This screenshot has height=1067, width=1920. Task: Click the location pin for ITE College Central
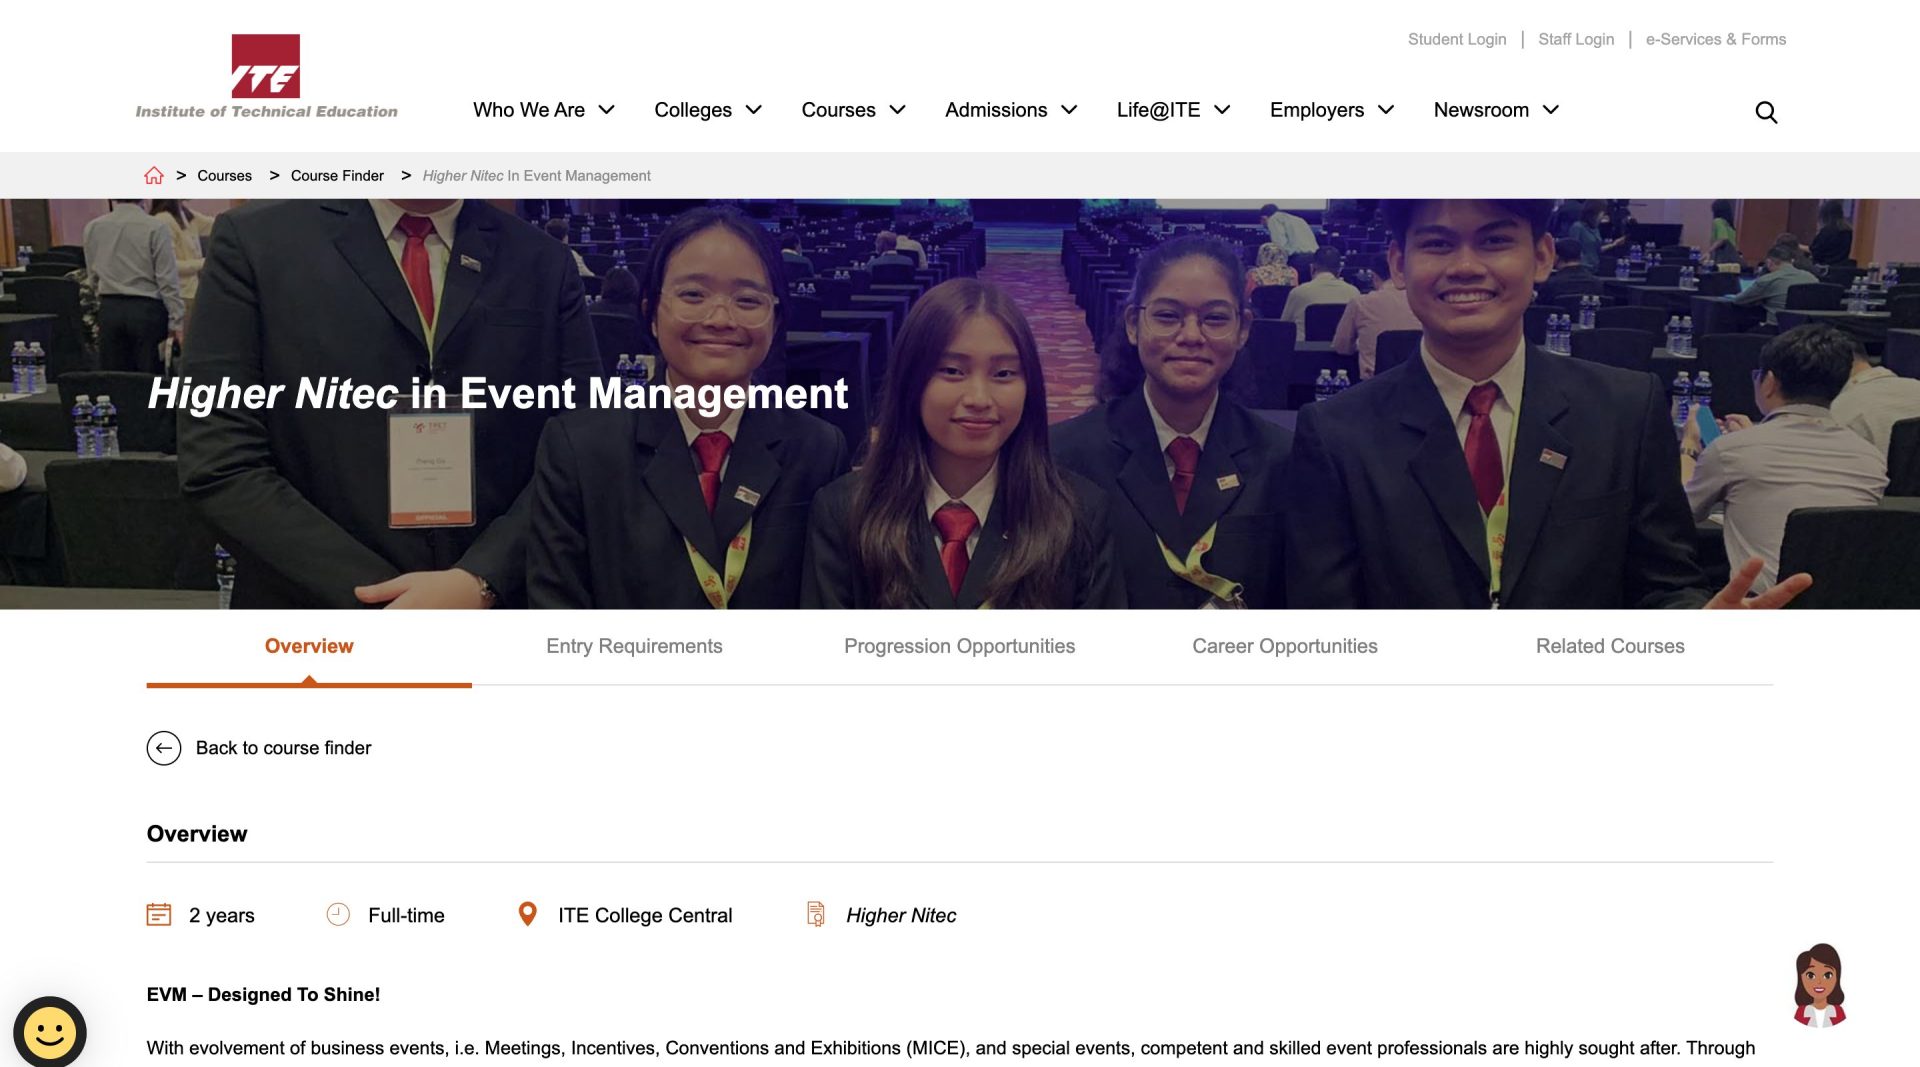coord(527,913)
